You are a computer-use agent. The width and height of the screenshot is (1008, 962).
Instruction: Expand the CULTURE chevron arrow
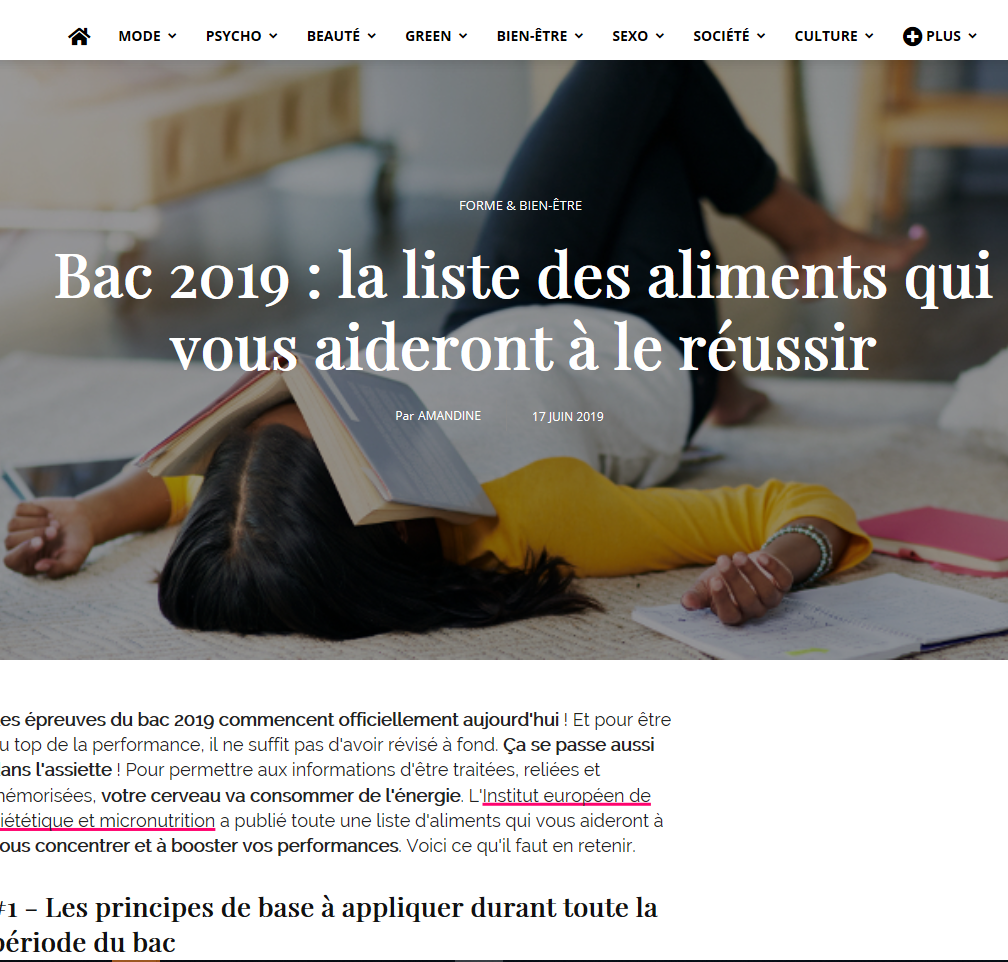869,36
